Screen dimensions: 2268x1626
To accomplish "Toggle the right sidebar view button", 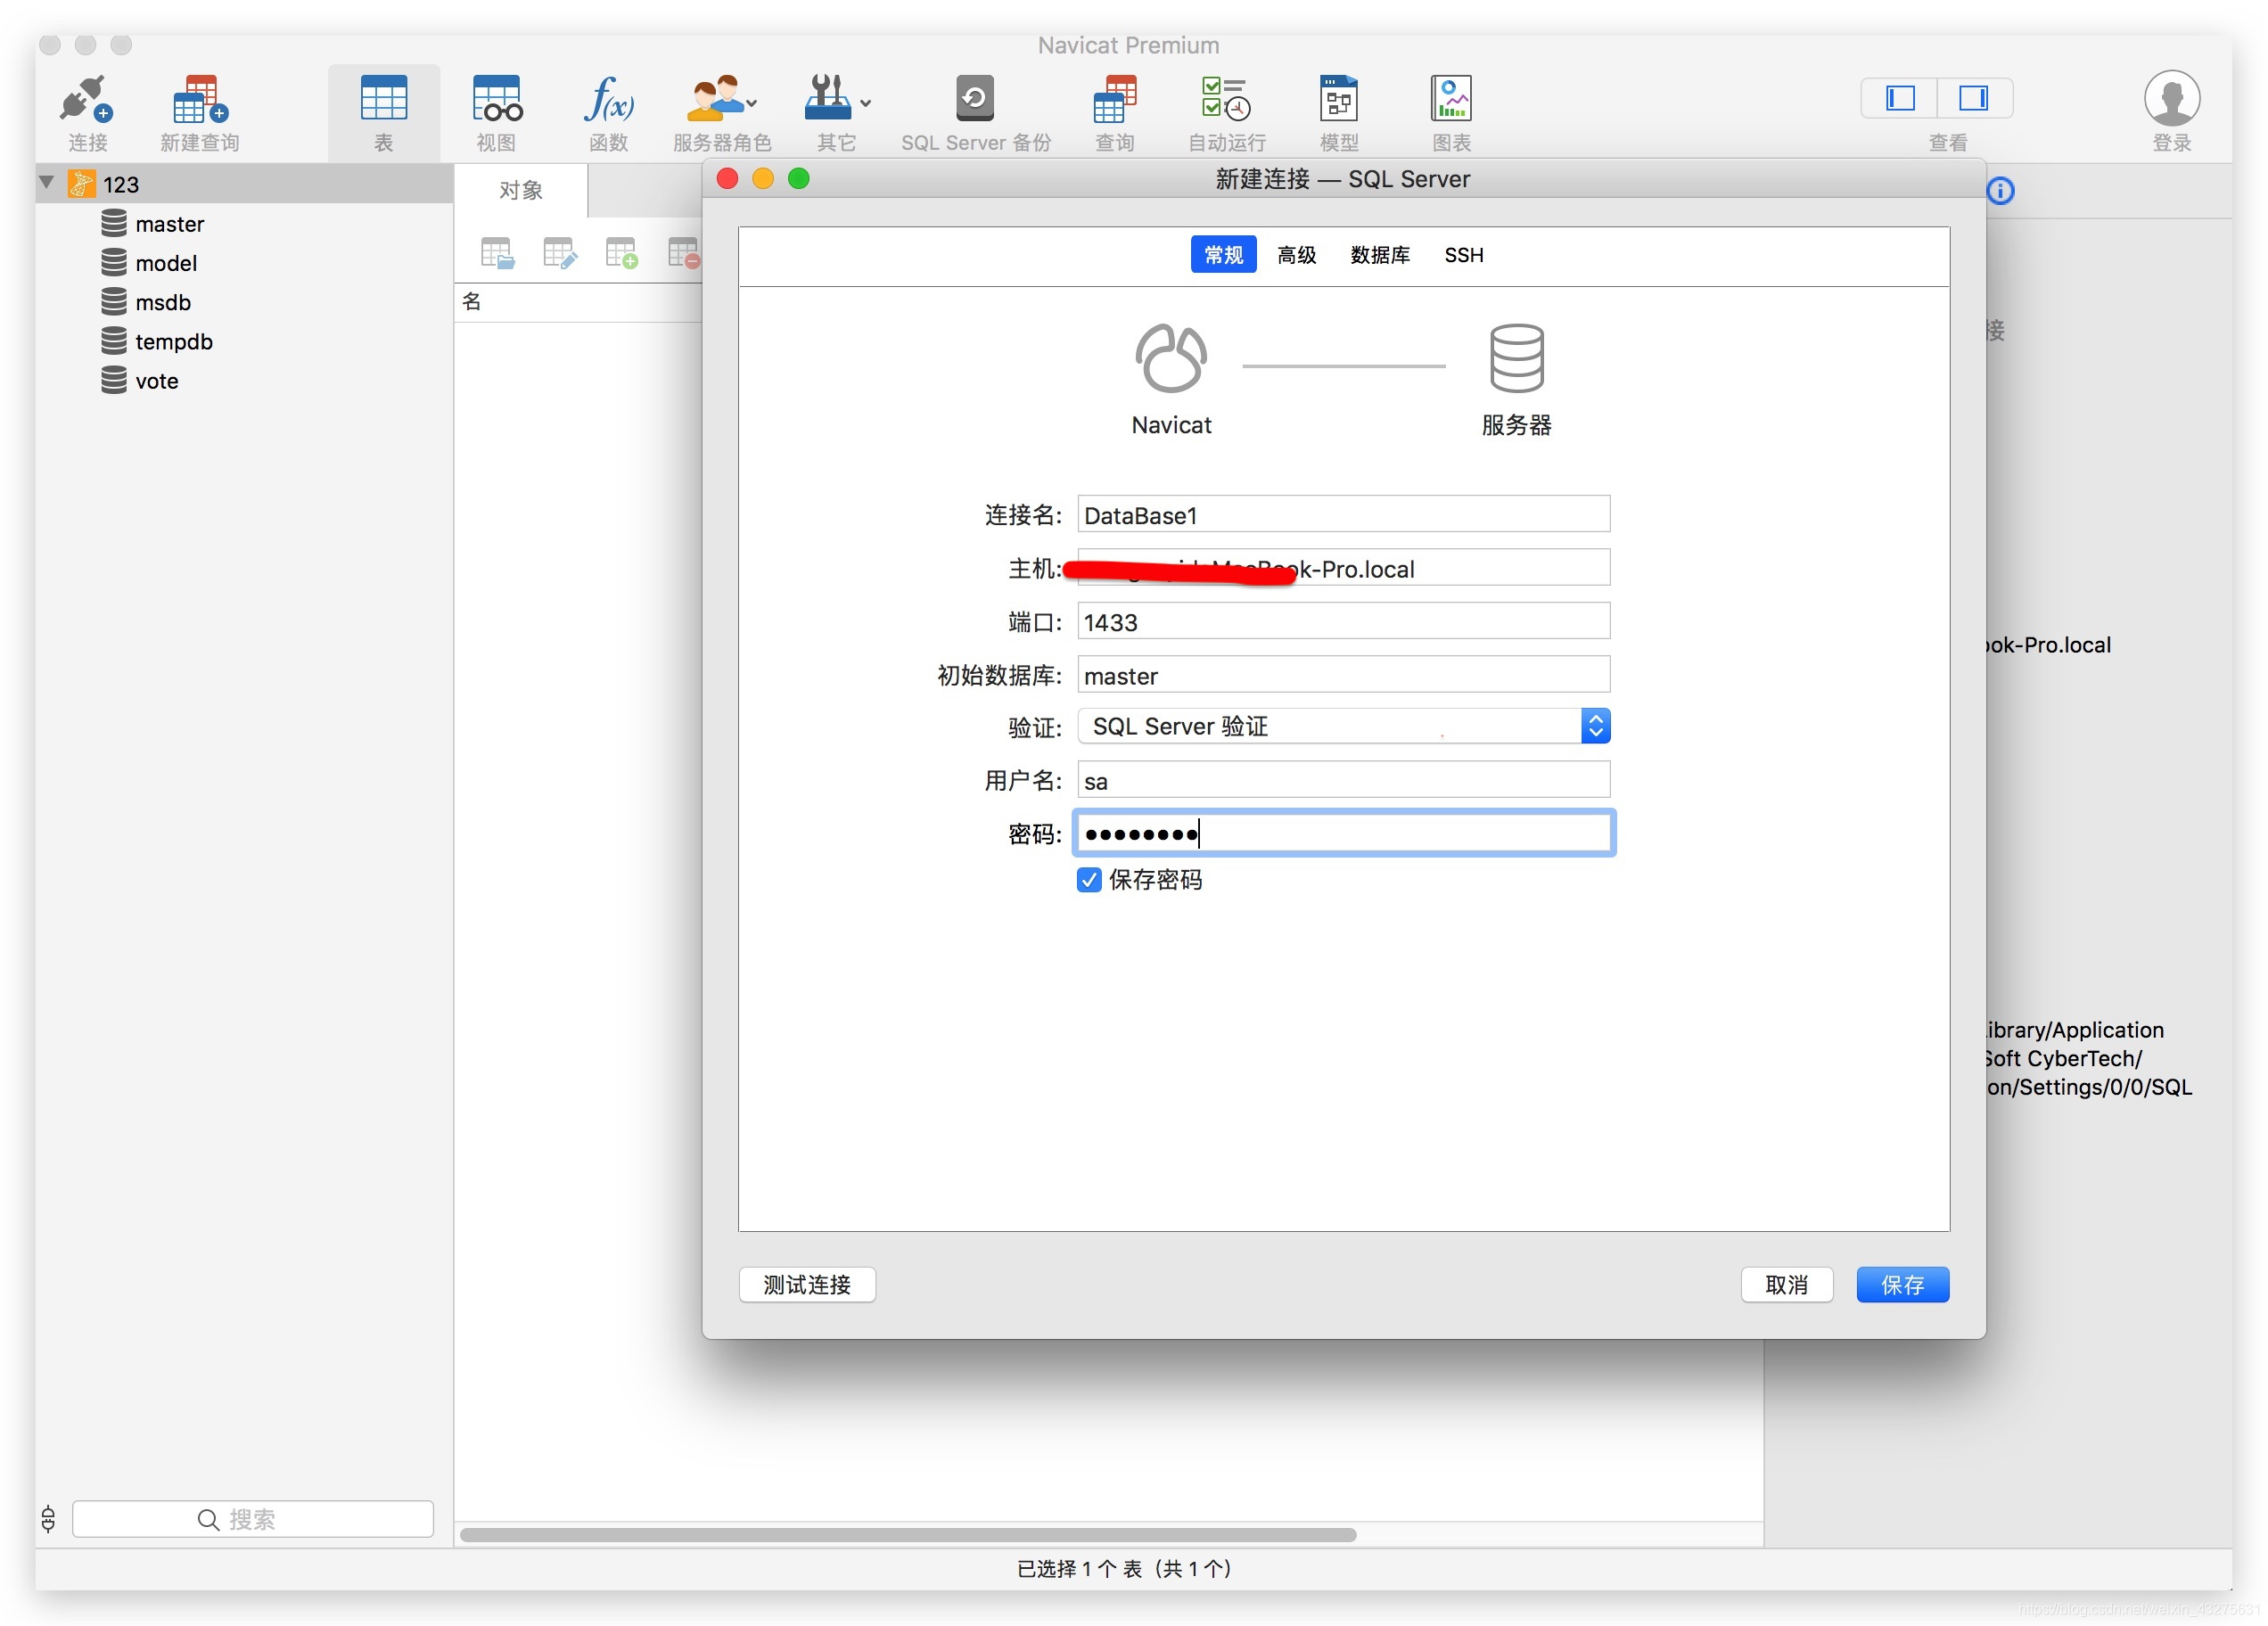I will [1974, 98].
